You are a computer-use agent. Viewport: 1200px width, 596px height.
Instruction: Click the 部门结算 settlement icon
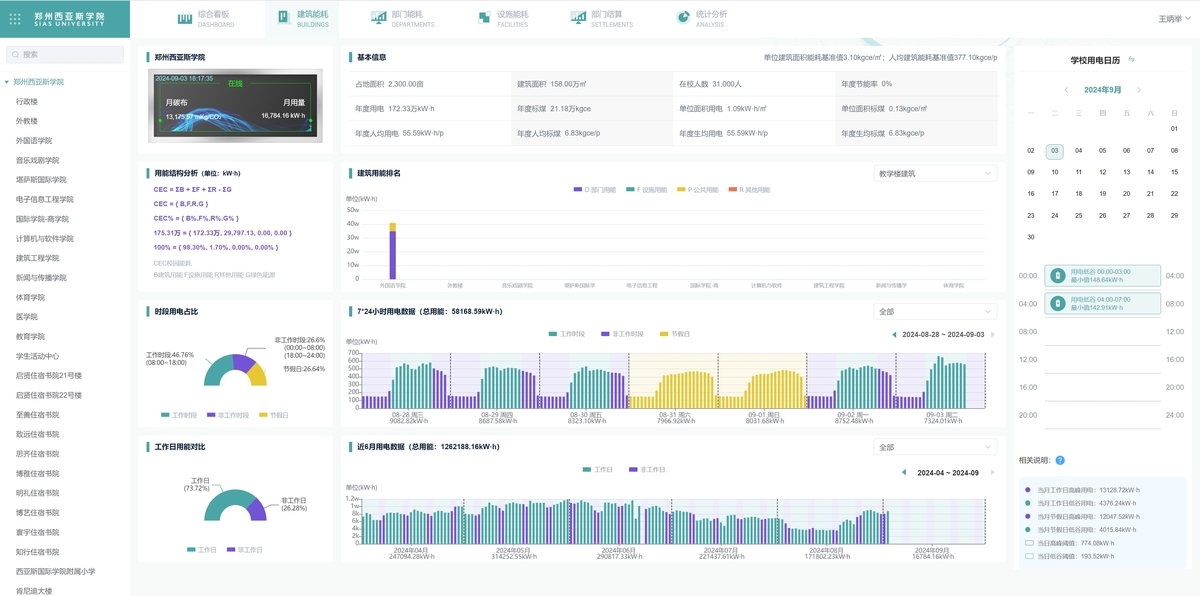[578, 18]
